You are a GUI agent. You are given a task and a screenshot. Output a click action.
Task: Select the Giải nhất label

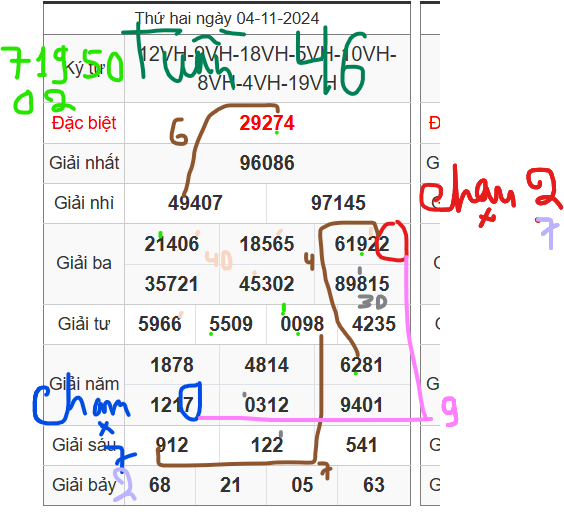pos(84,163)
